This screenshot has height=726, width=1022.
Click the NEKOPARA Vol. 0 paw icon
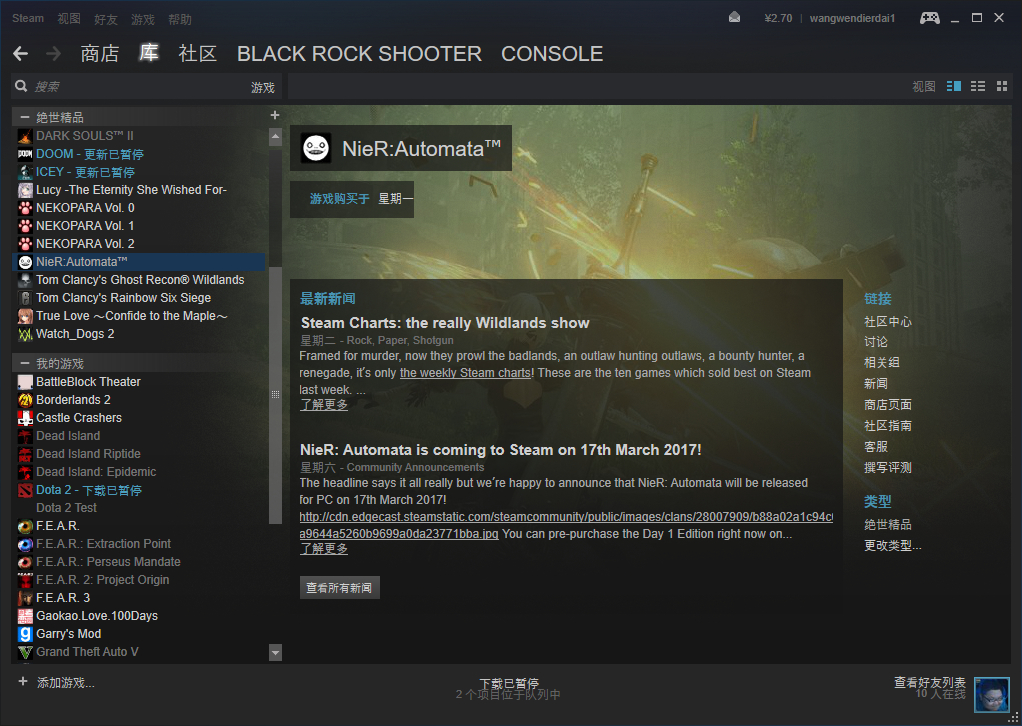coord(25,208)
